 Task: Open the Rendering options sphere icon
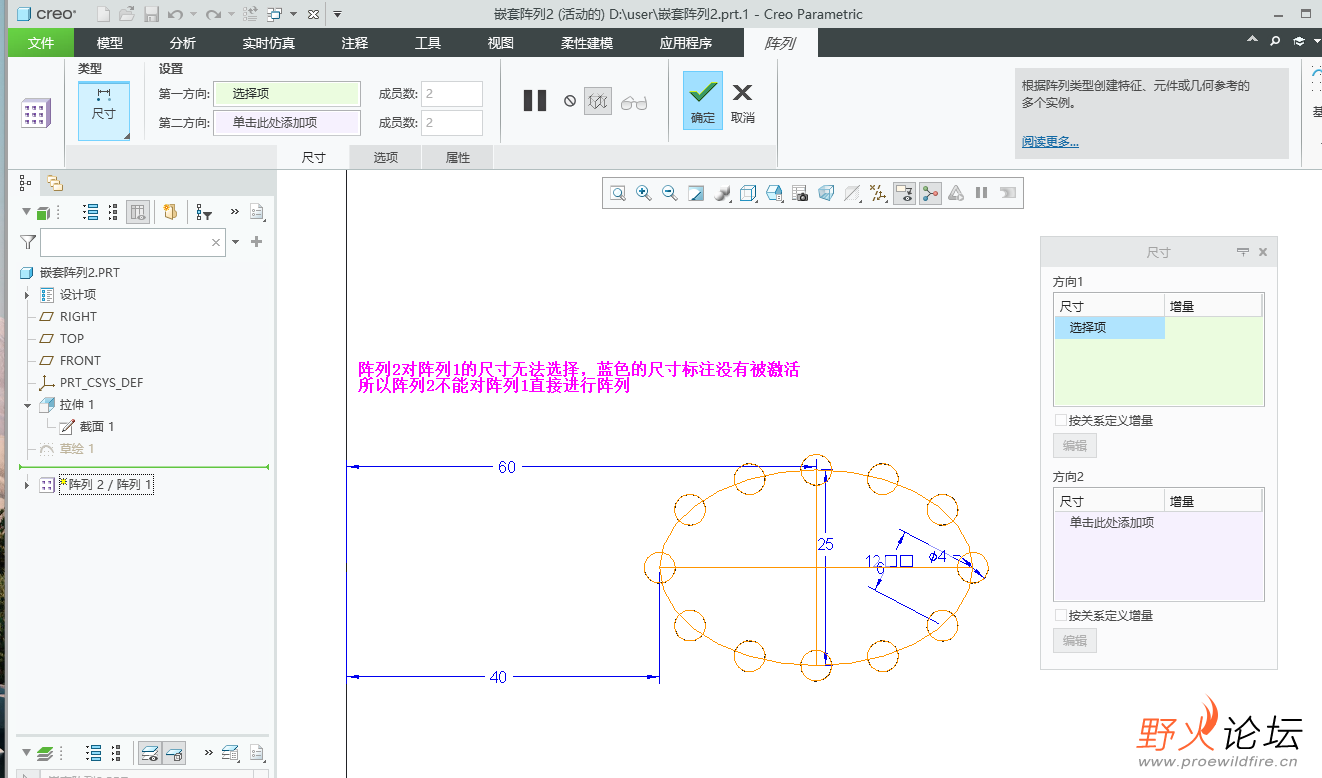coord(723,193)
